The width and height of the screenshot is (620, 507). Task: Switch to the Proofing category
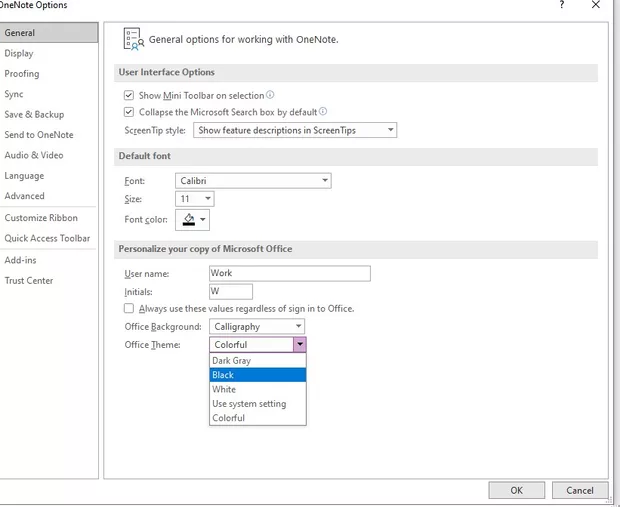coord(22,74)
